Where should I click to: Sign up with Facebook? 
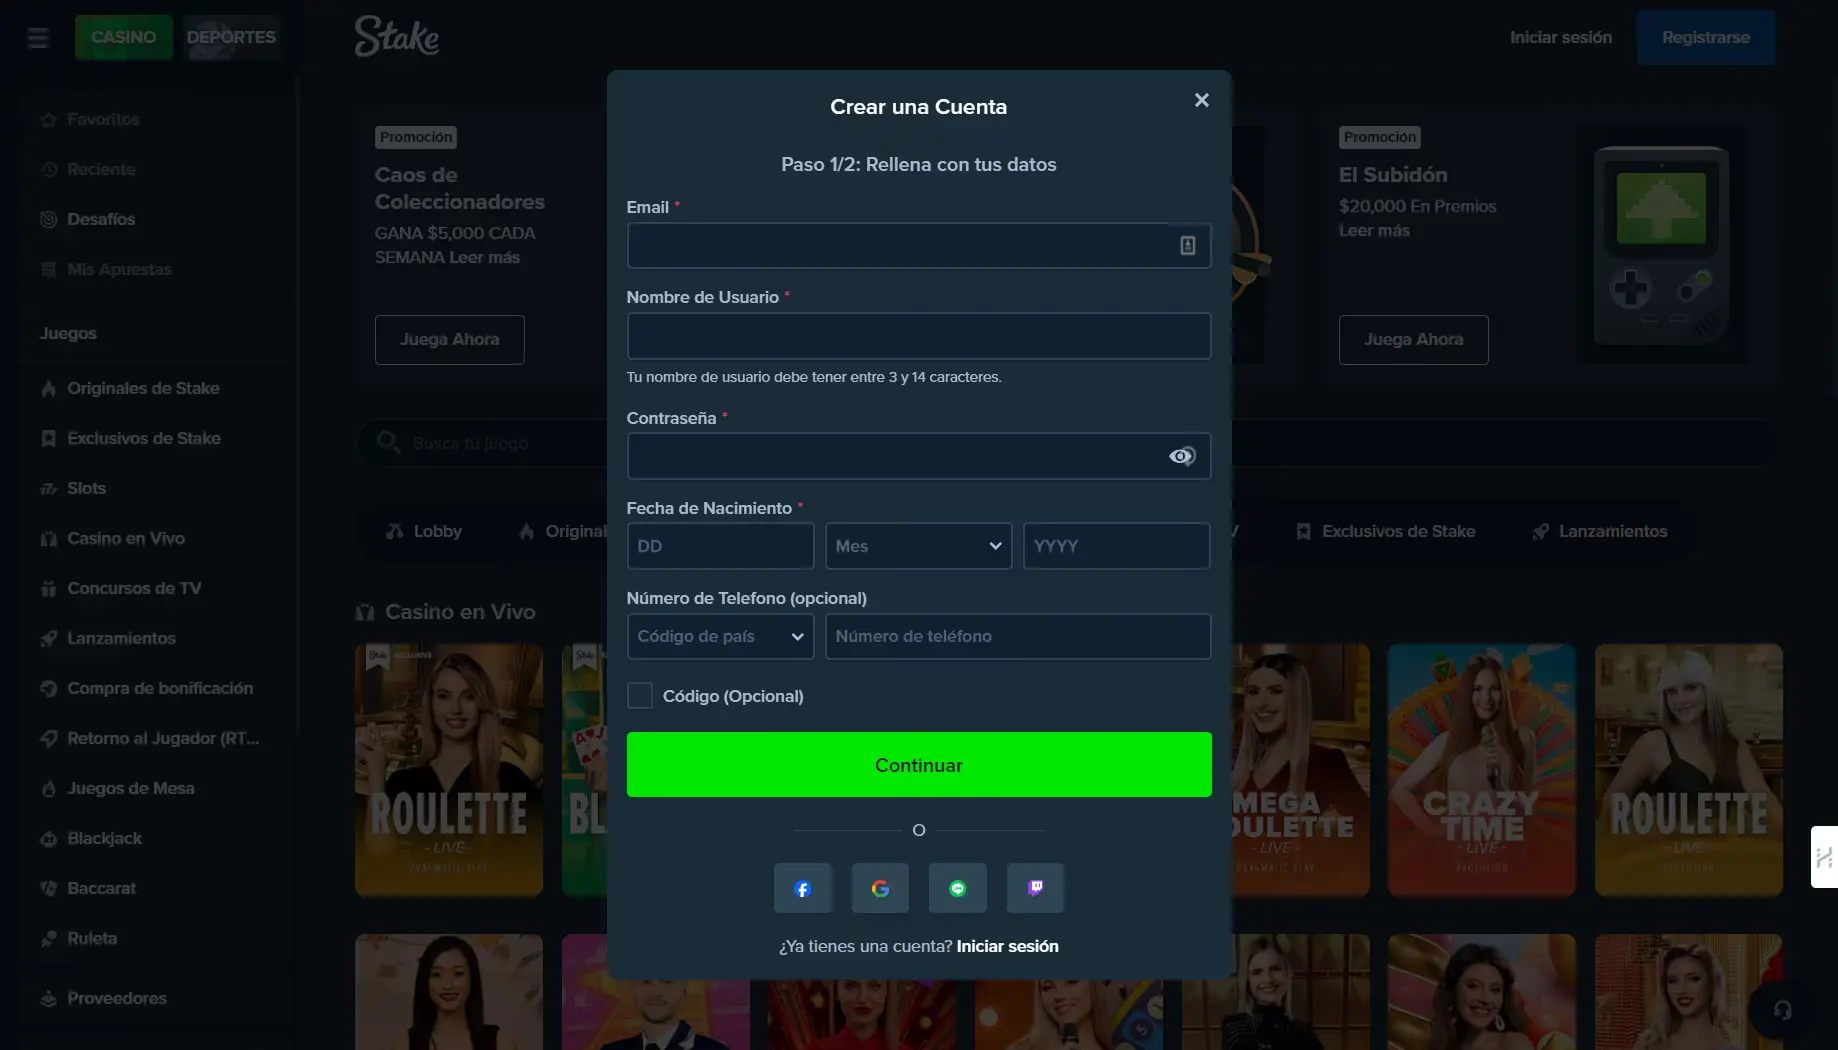pyautogui.click(x=802, y=888)
